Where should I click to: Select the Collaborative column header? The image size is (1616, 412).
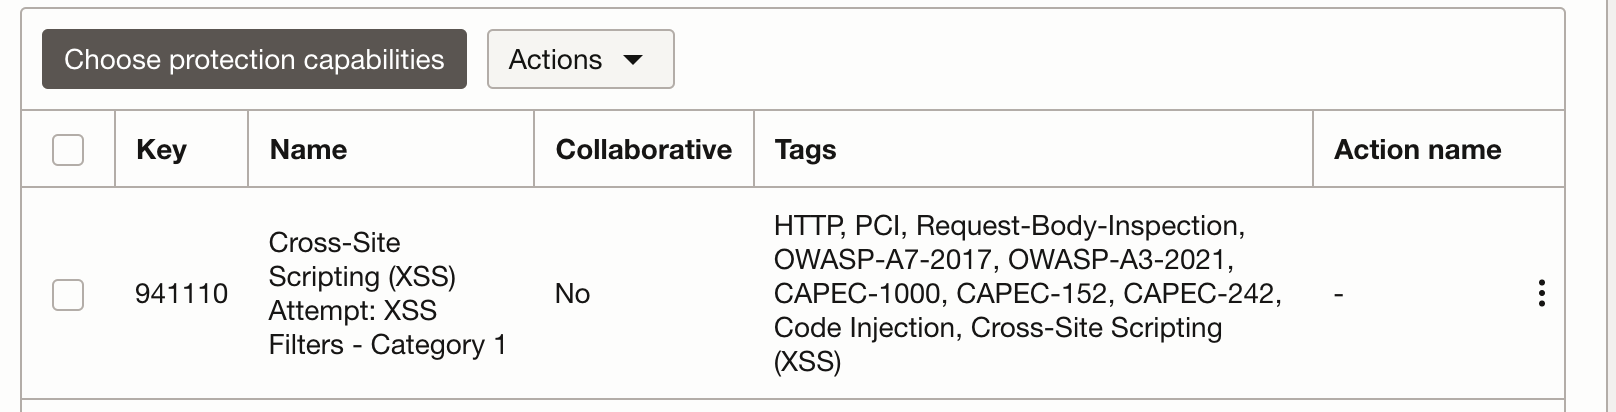coord(643,150)
